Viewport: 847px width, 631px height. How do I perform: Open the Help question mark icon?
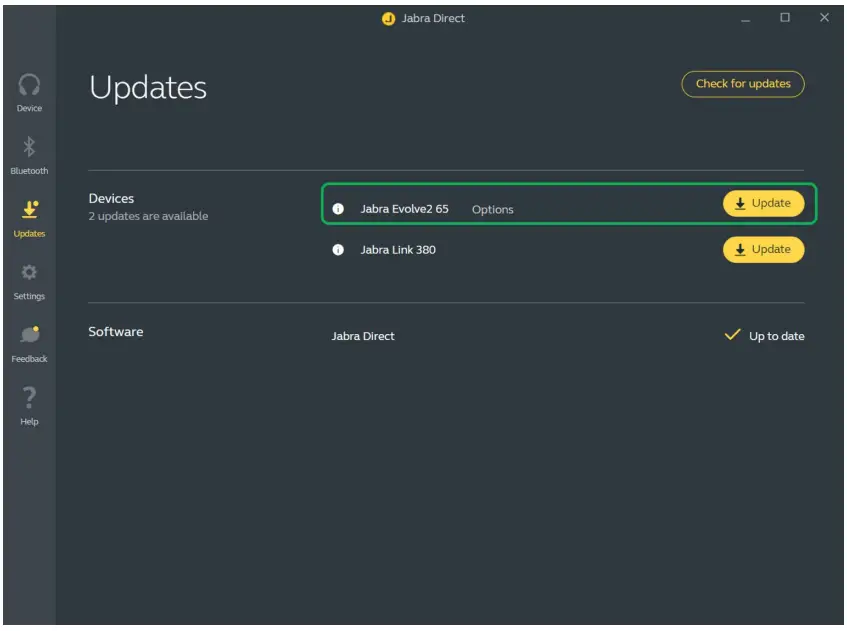point(29,398)
